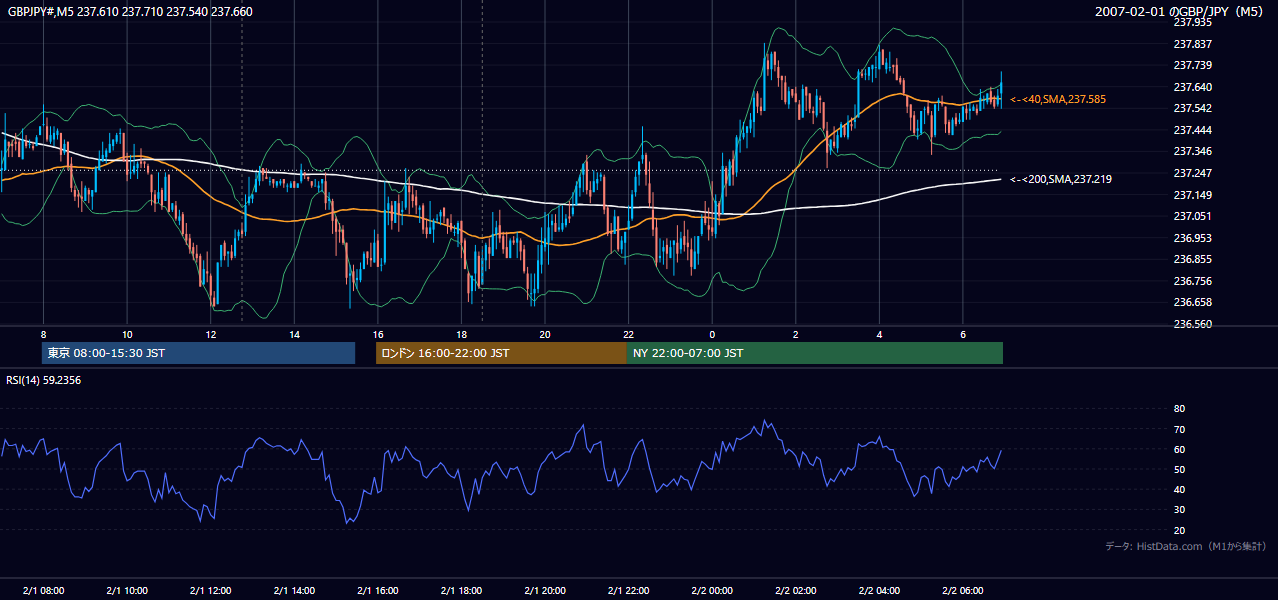Screen dimensions: 1278x600
Task: Click the 2/1 14:00 time axis label
Action: point(294,590)
